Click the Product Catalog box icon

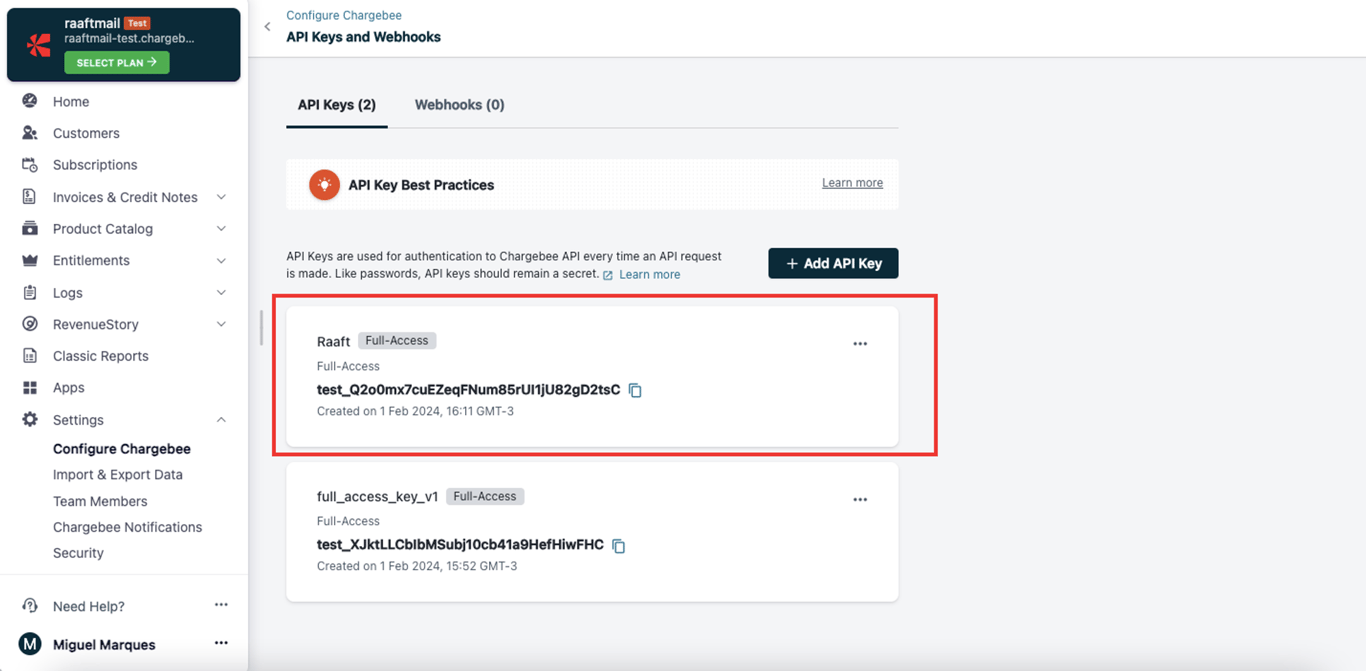(x=30, y=229)
